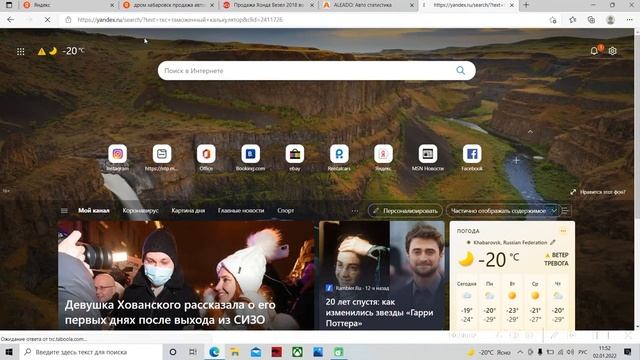Click 'Нравится этот фон?' link
Viewport: 640px width, 360px height.
coord(598,192)
